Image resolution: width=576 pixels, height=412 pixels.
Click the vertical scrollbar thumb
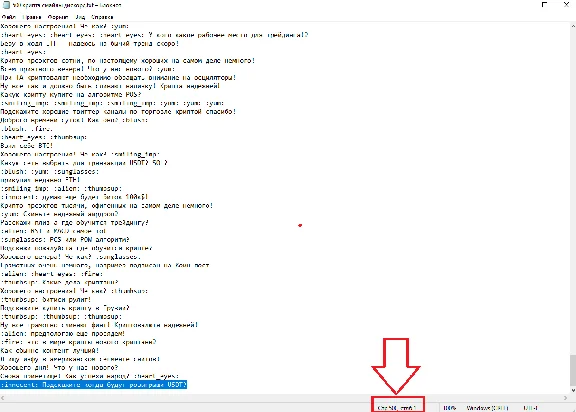point(573,370)
